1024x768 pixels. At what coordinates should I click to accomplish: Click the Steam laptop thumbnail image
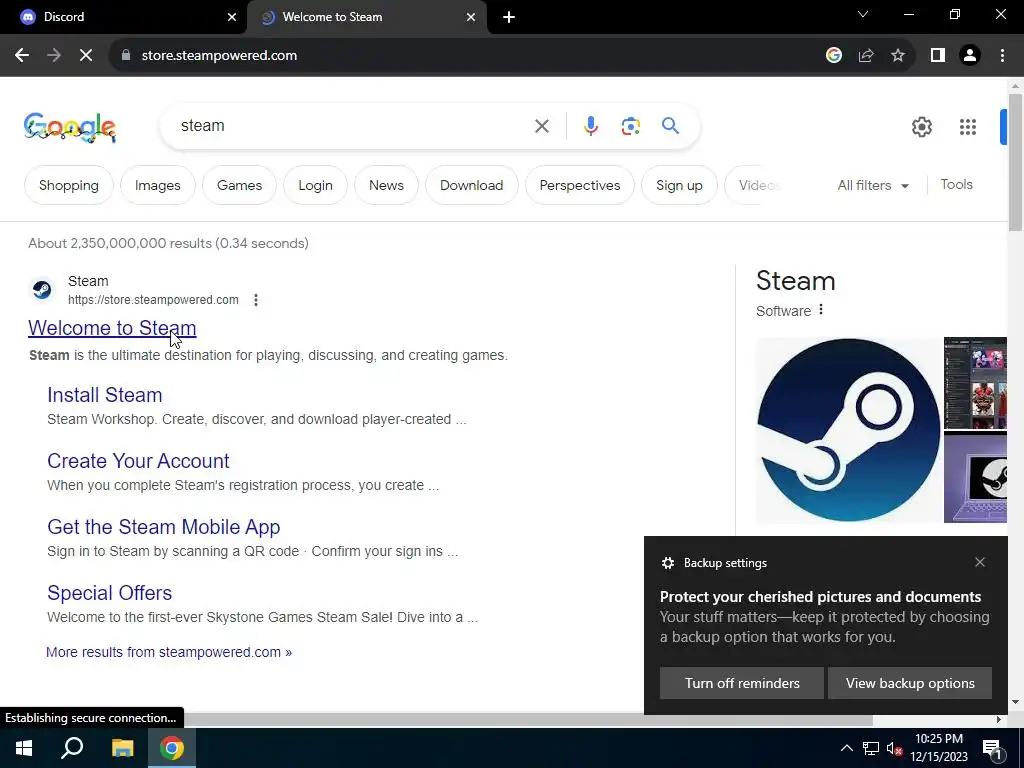pyautogui.click(x=975, y=477)
